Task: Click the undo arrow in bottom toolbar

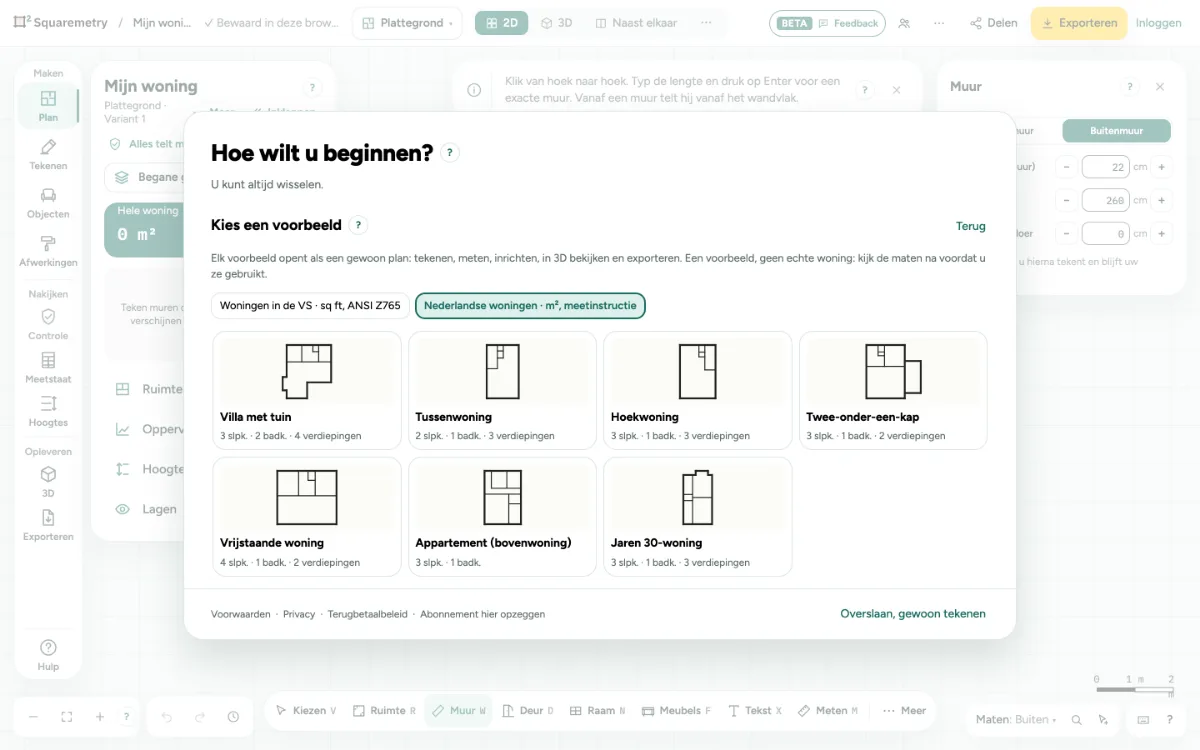Action: tap(167, 717)
